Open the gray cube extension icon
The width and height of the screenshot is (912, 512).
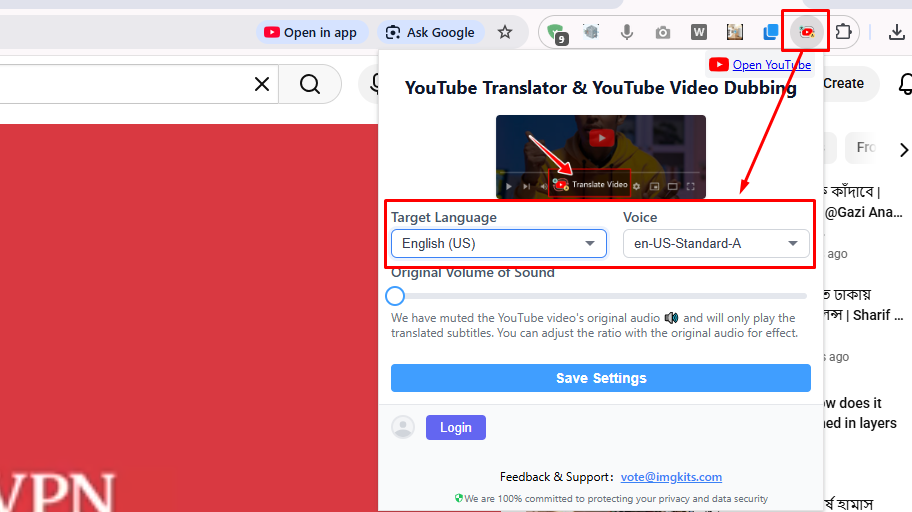[591, 33]
